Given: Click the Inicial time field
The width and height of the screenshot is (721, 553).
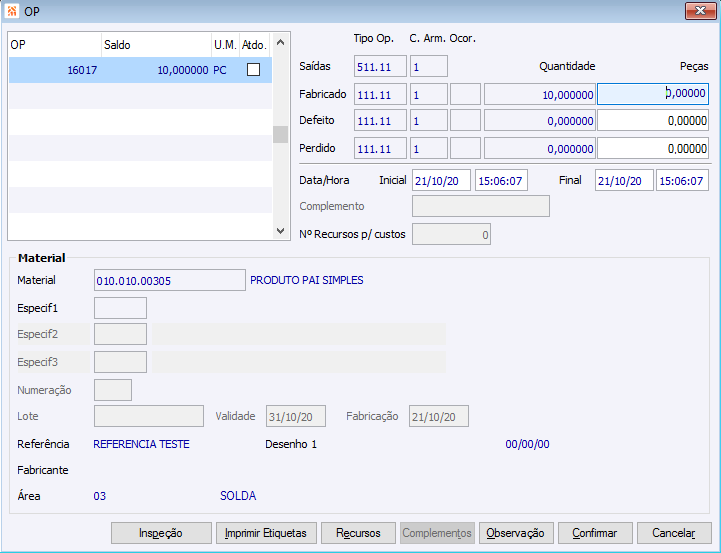Looking at the screenshot, I should click(501, 180).
